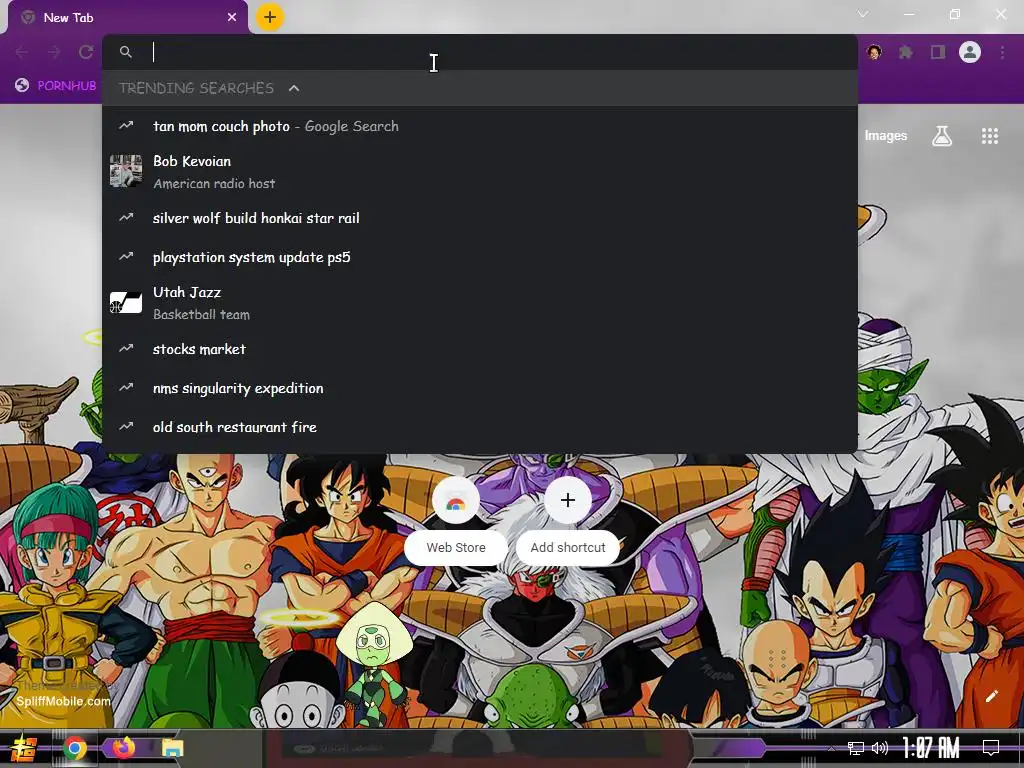
Task: Click the Utah Jazz logo thumbnail
Action: tap(126, 302)
